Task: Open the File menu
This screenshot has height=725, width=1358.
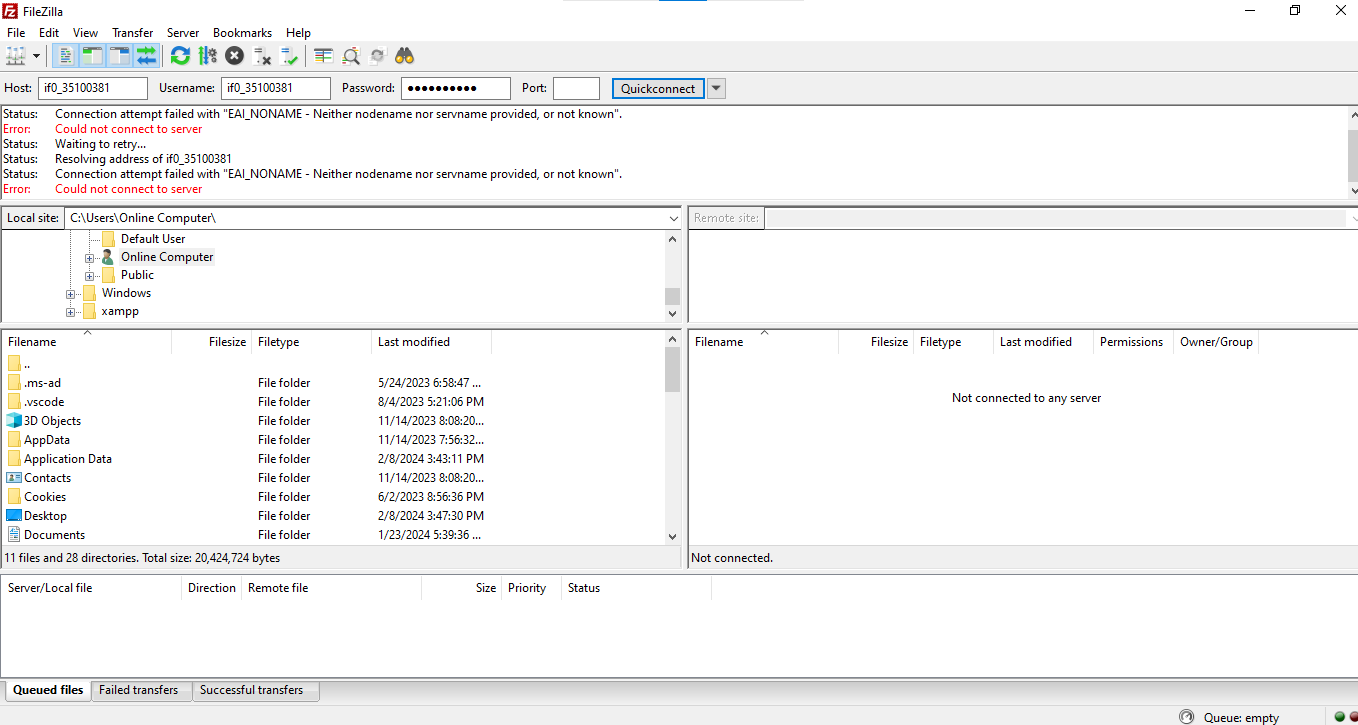Action: pyautogui.click(x=16, y=33)
